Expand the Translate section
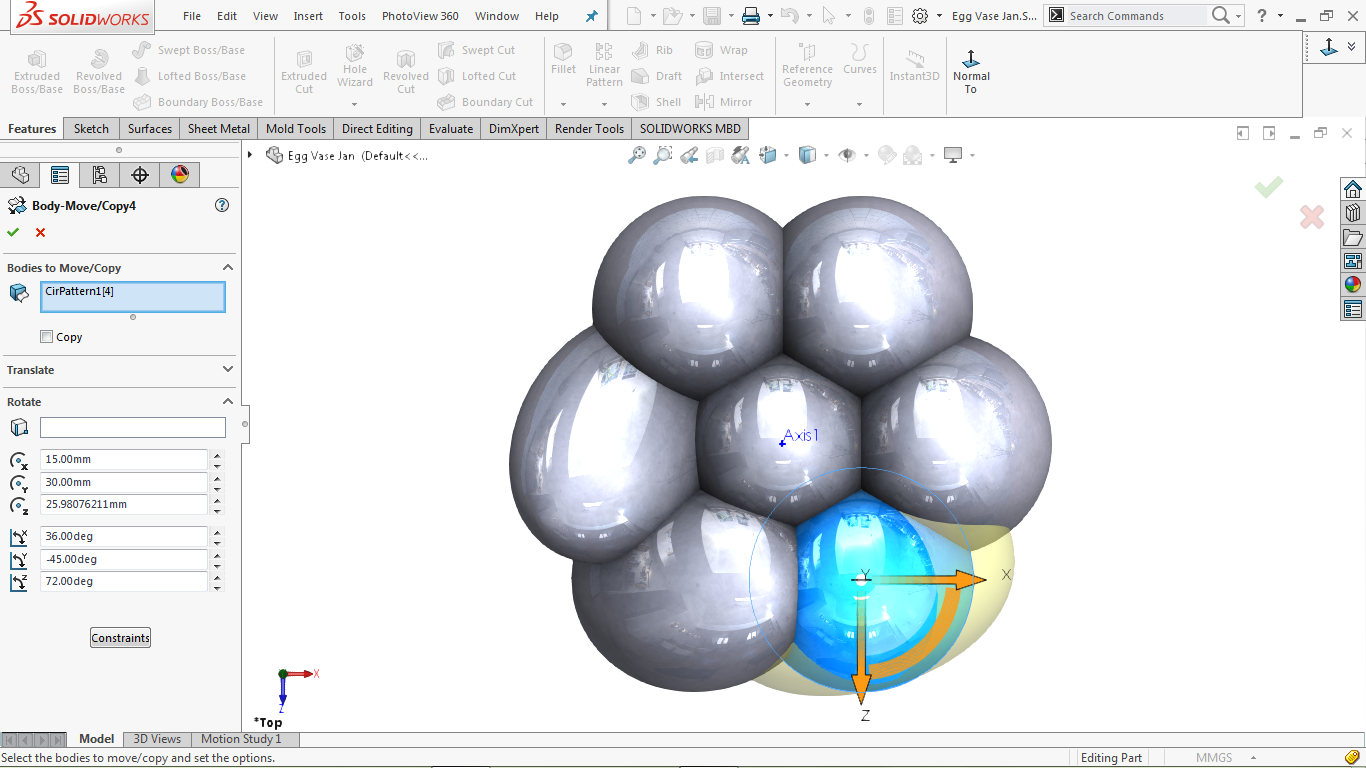Image resolution: width=1366 pixels, height=768 pixels. [228, 370]
